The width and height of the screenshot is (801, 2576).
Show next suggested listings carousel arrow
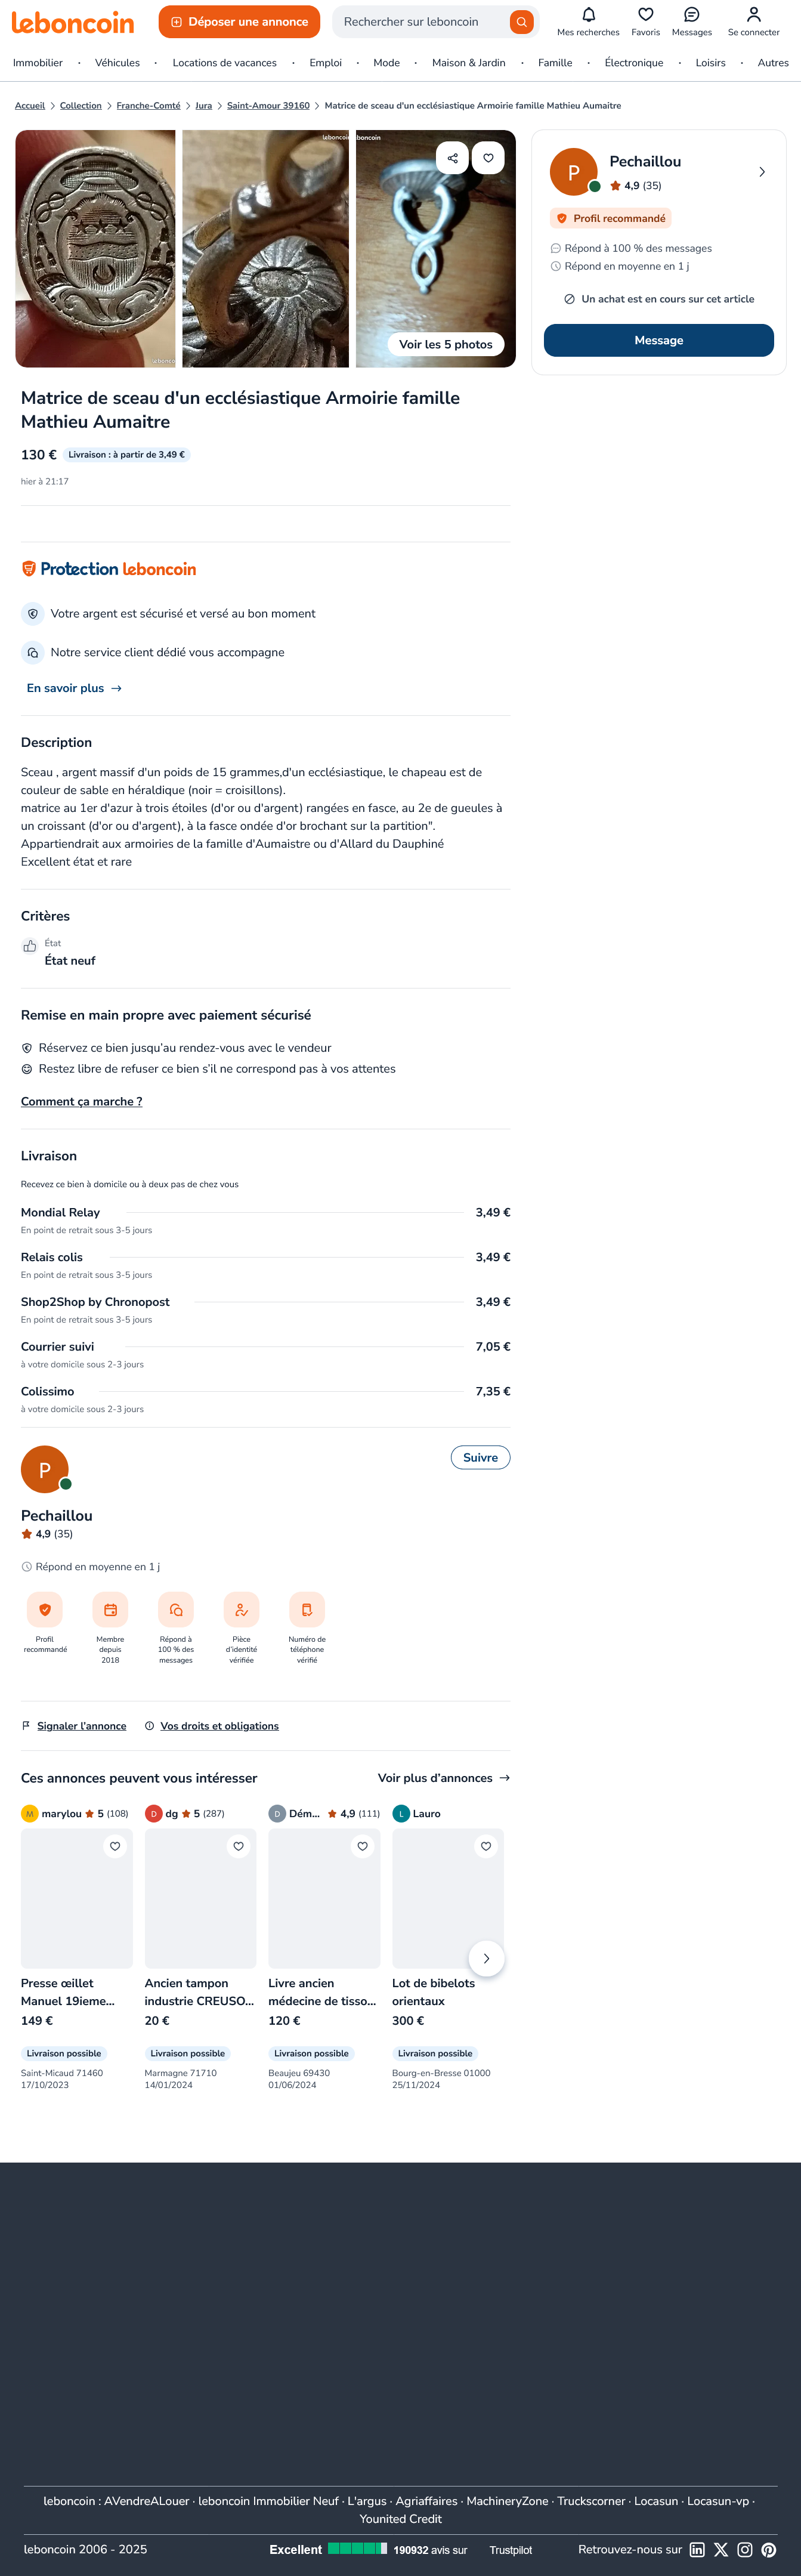[x=486, y=1958]
